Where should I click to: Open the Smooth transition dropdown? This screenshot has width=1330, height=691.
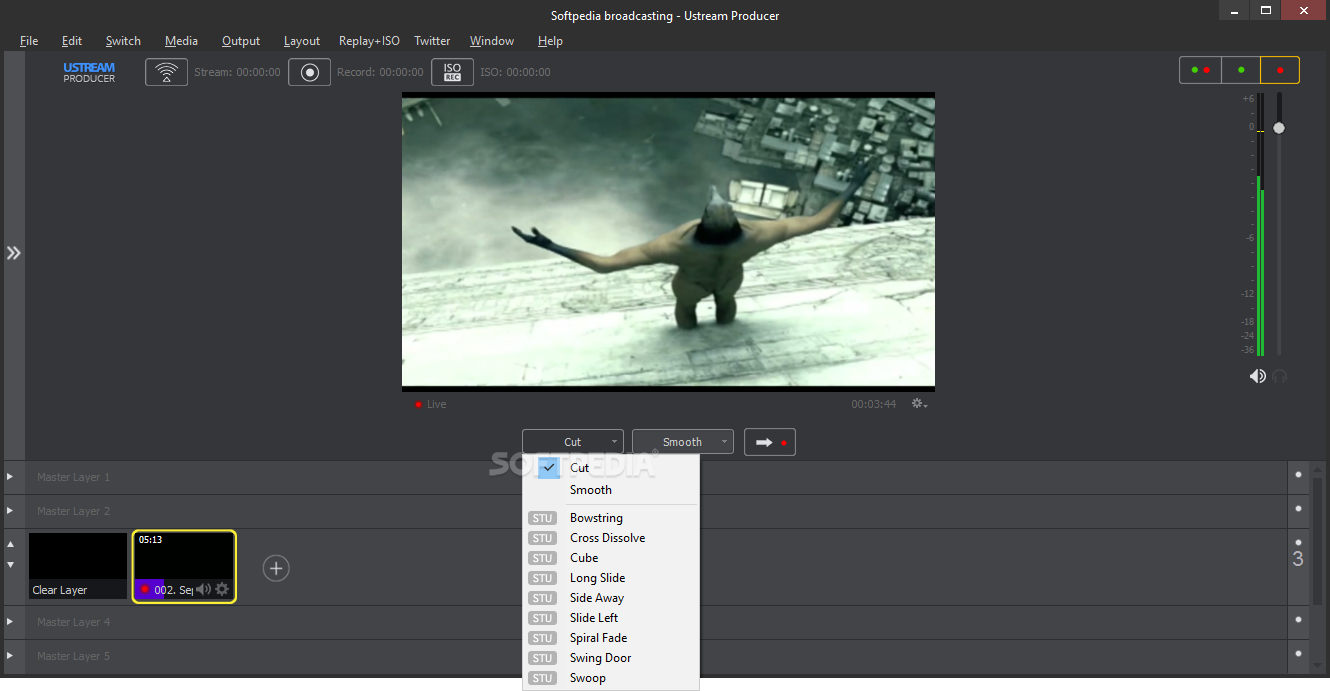683,442
